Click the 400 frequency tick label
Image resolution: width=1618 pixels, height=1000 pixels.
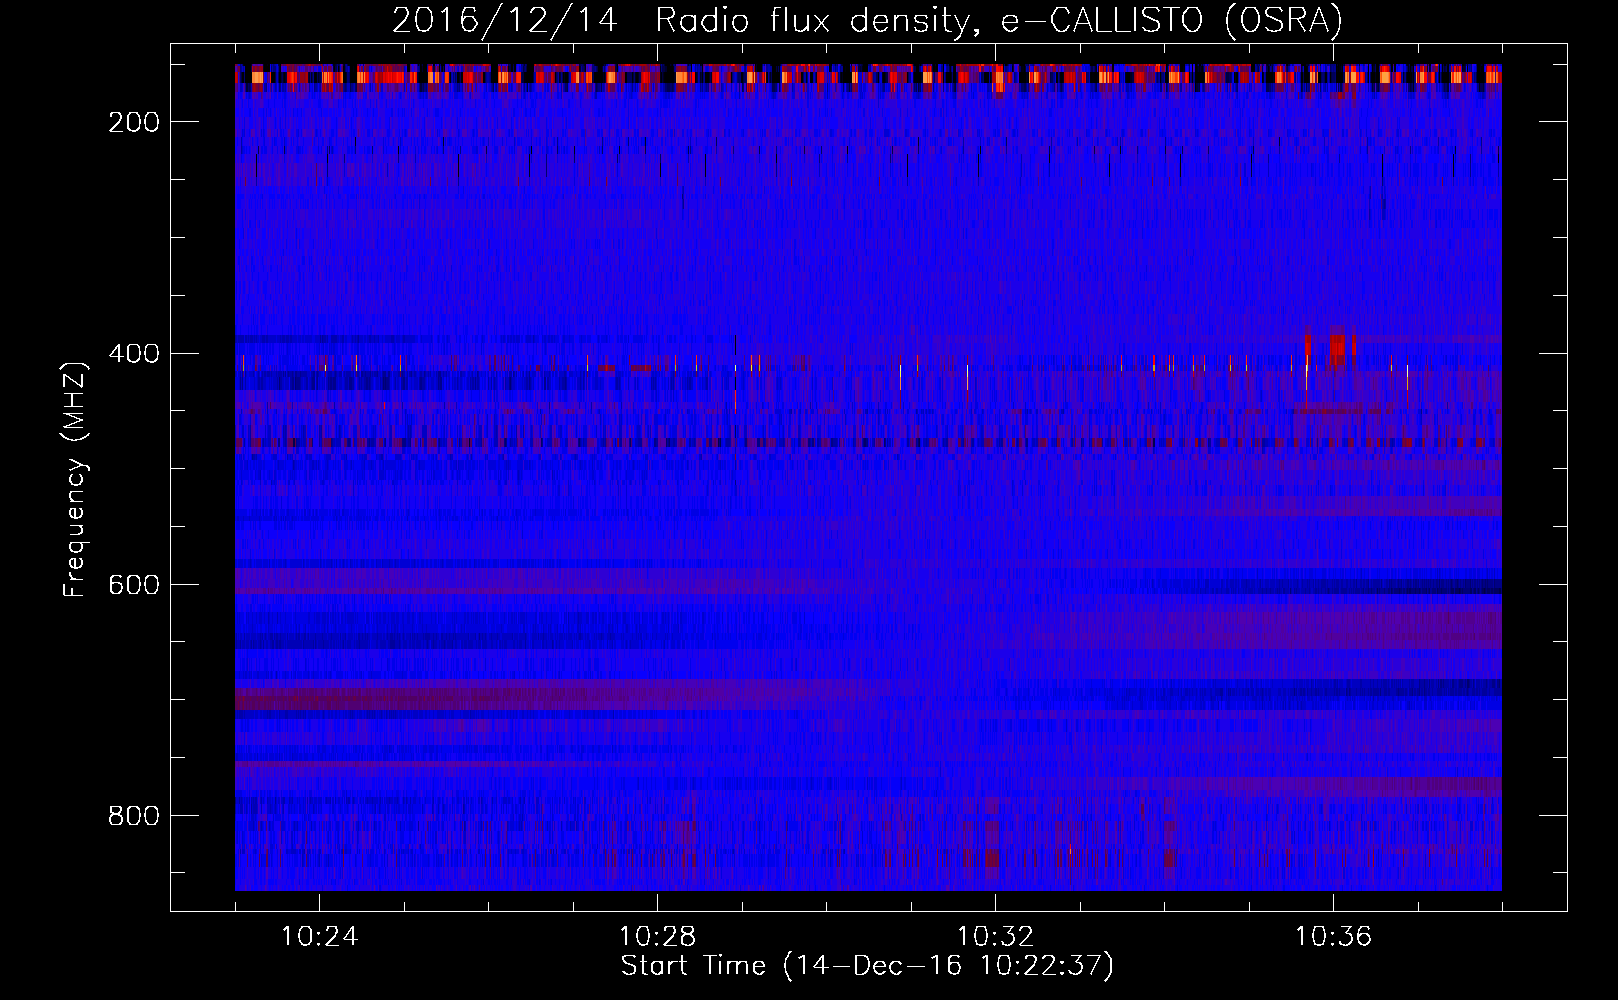pos(134,354)
